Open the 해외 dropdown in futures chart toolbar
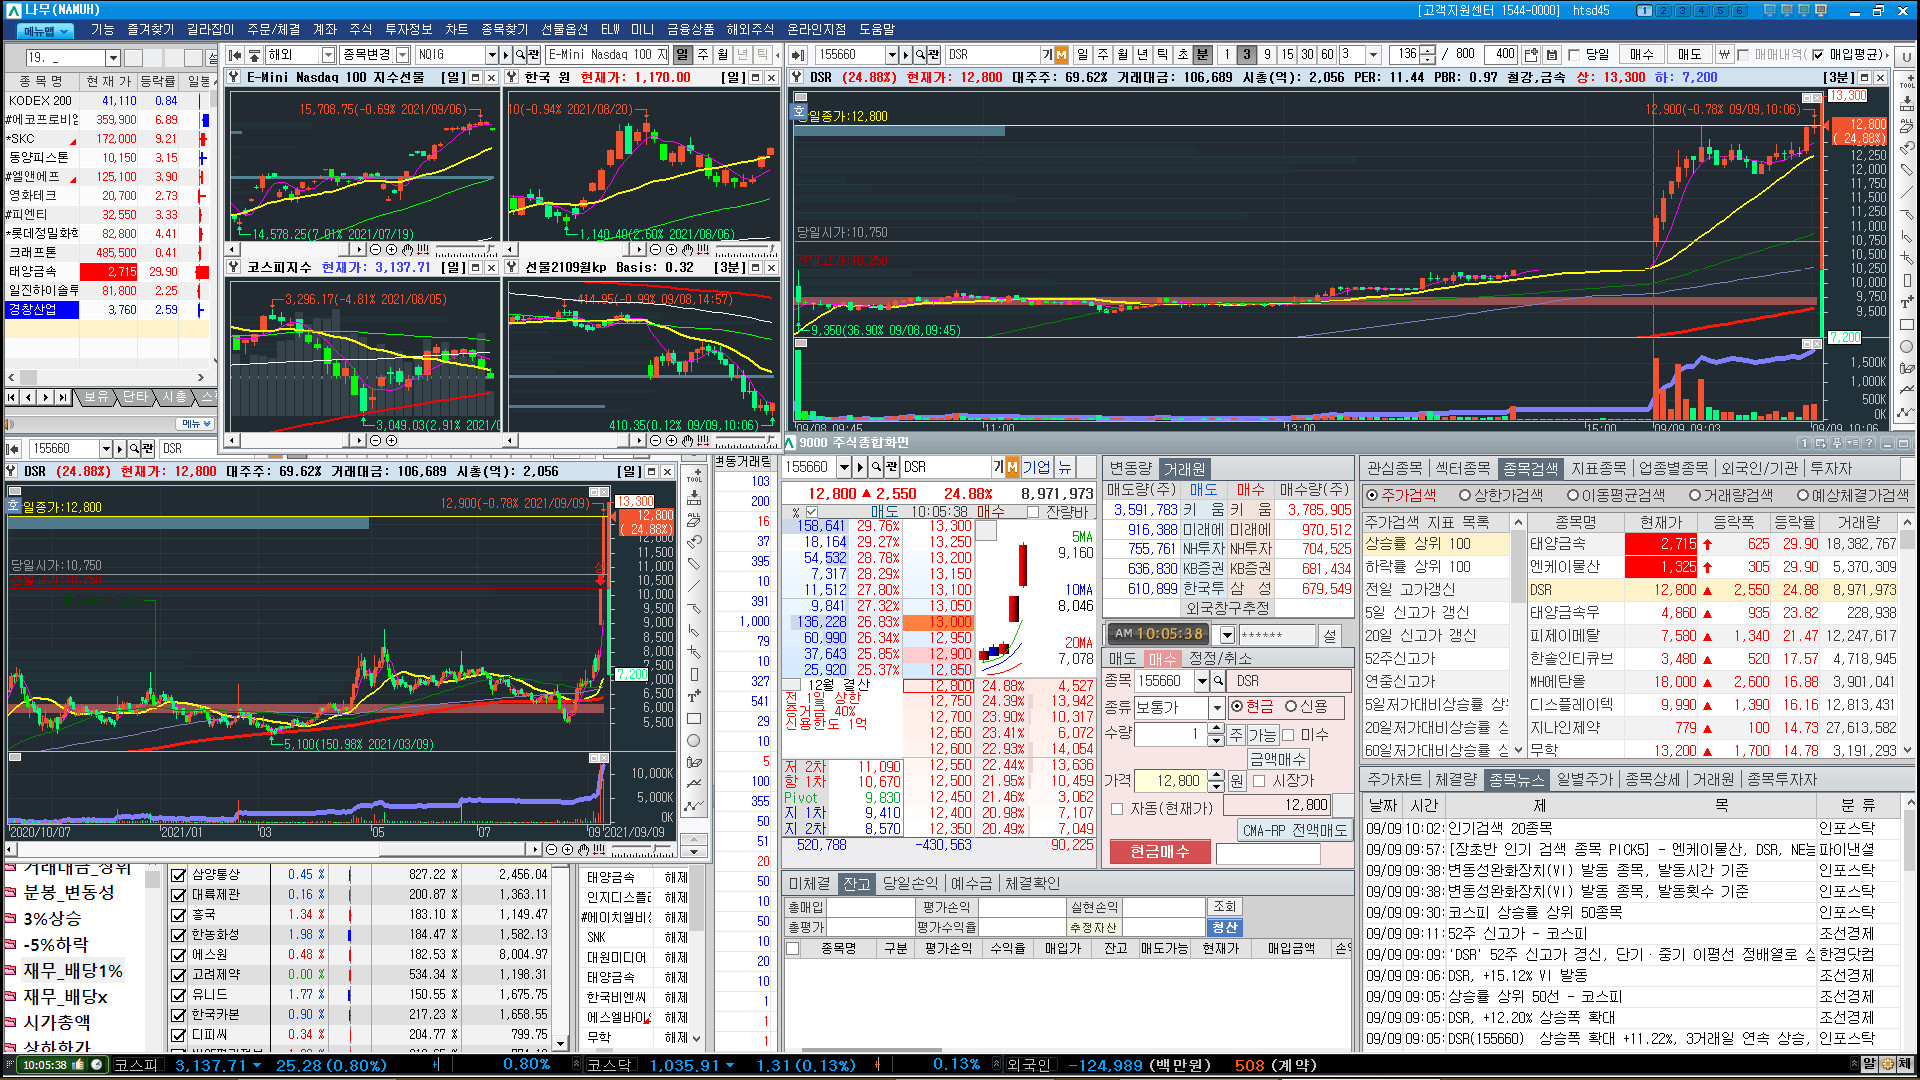Image resolution: width=1920 pixels, height=1080 pixels. [x=328, y=55]
